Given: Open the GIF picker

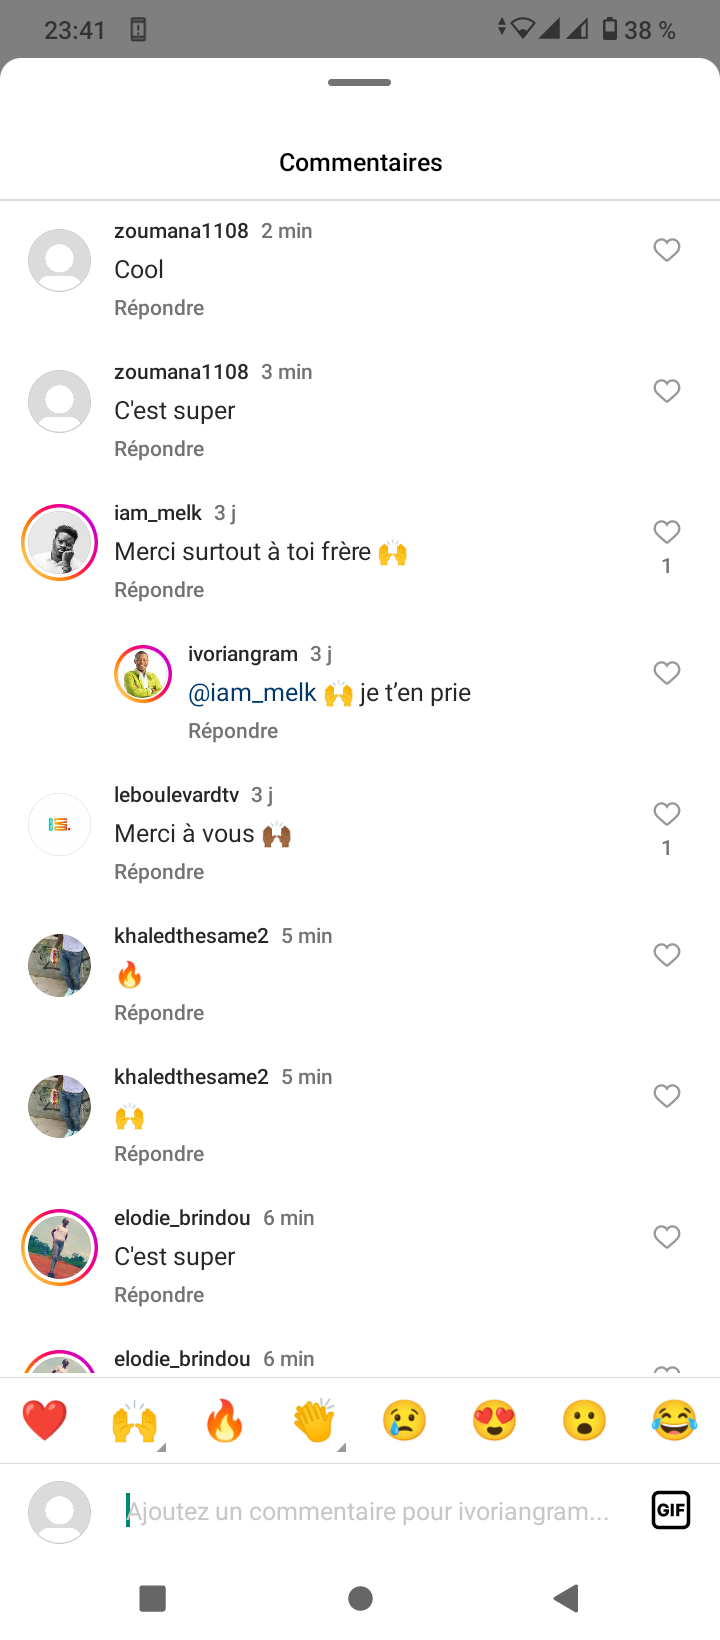Looking at the screenshot, I should click(671, 1510).
